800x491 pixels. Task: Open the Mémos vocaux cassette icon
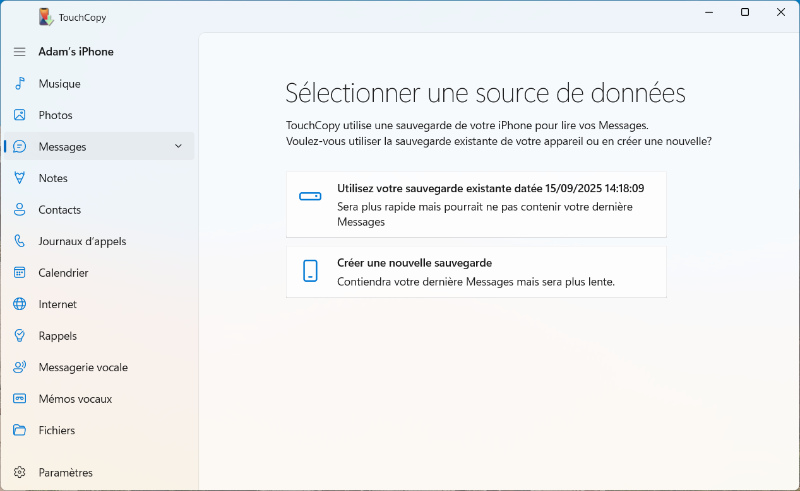[x=19, y=399]
